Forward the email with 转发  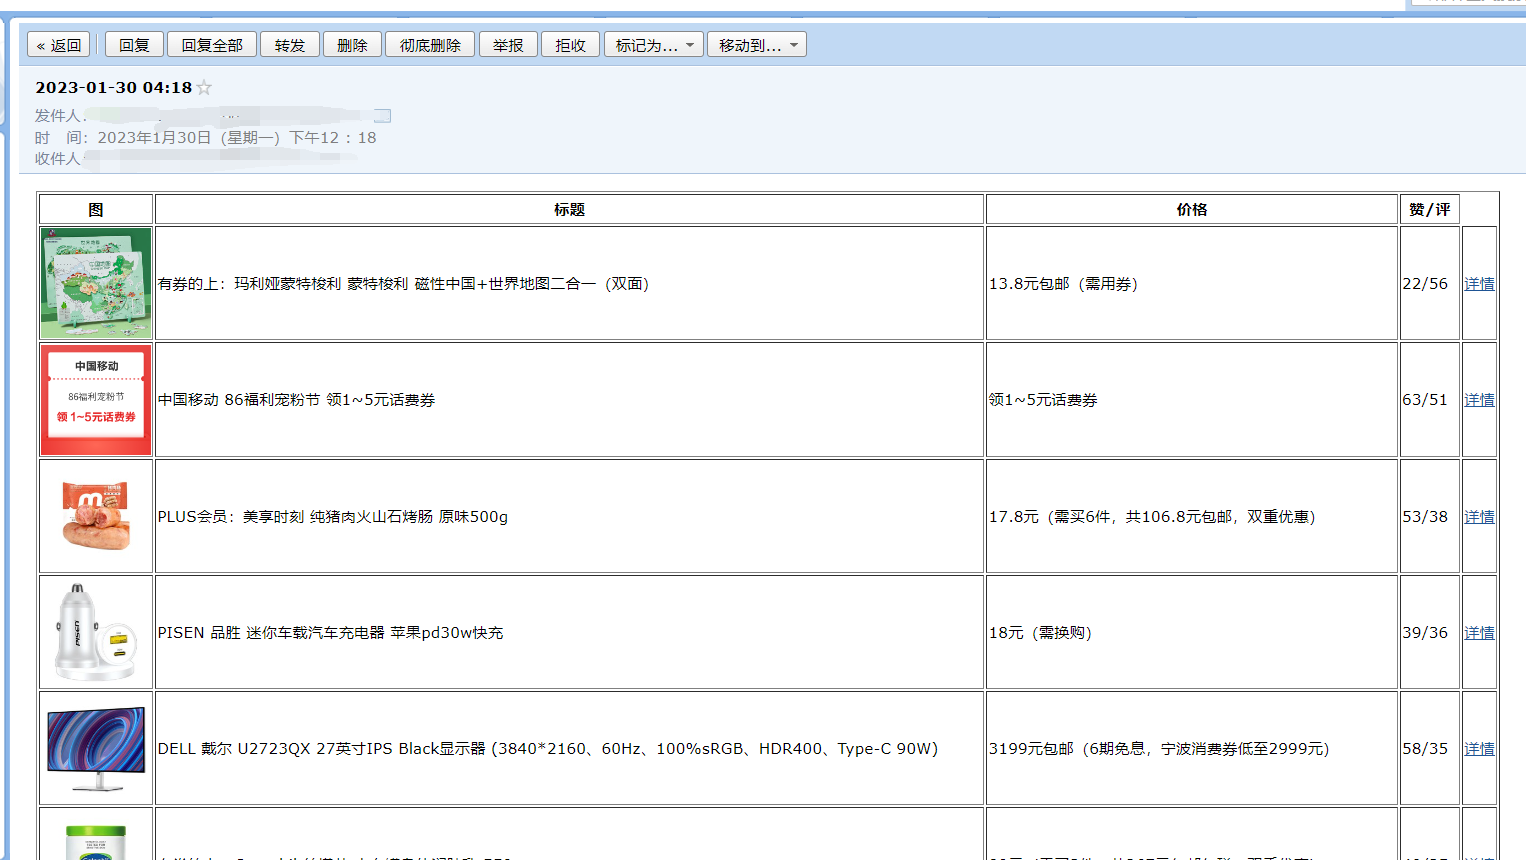[x=290, y=45]
